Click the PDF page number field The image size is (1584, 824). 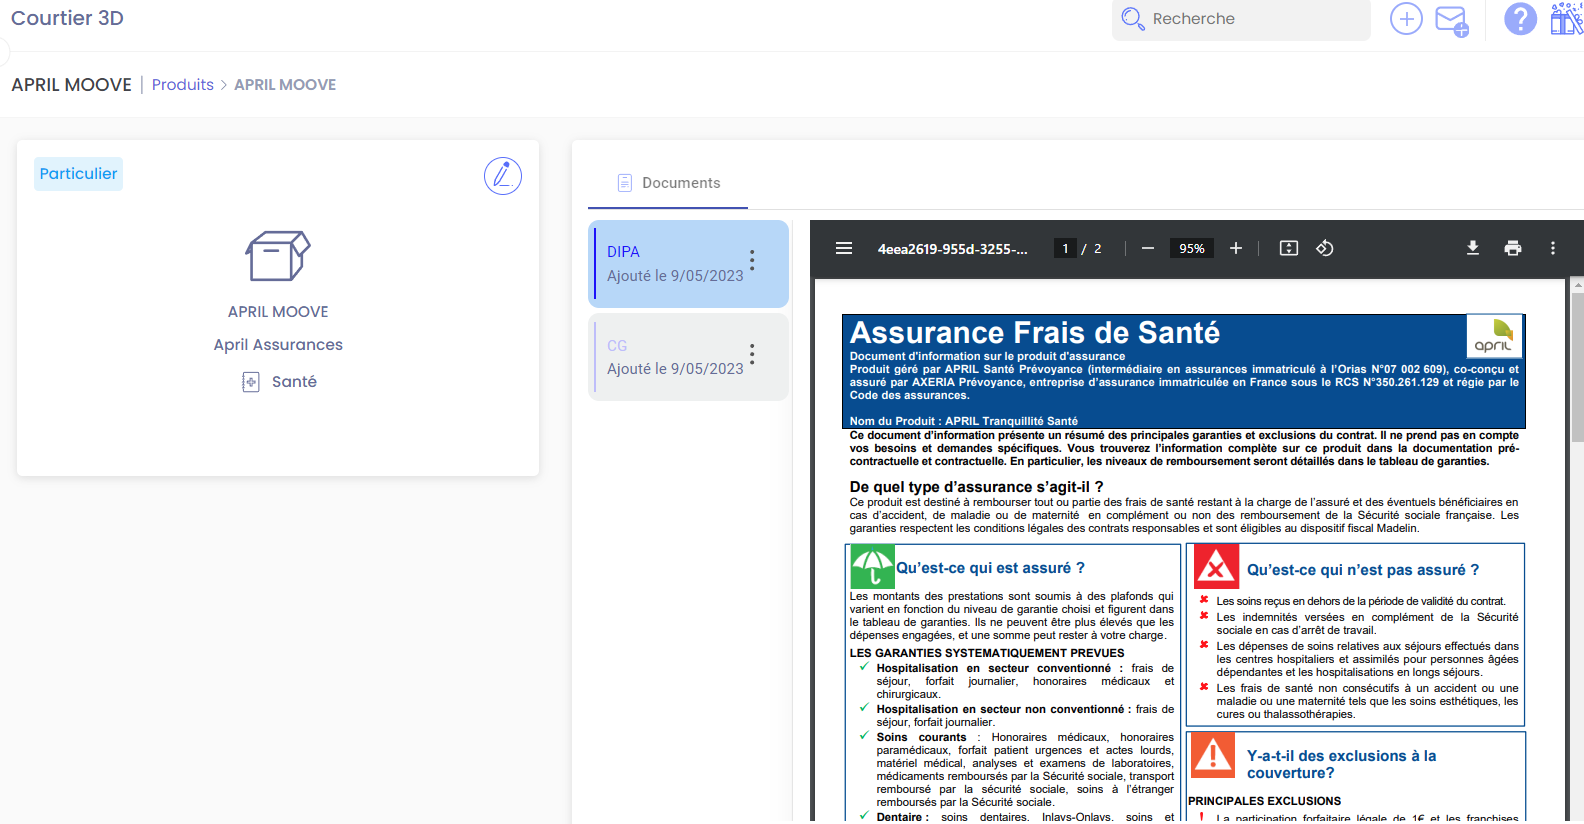(x=1066, y=248)
